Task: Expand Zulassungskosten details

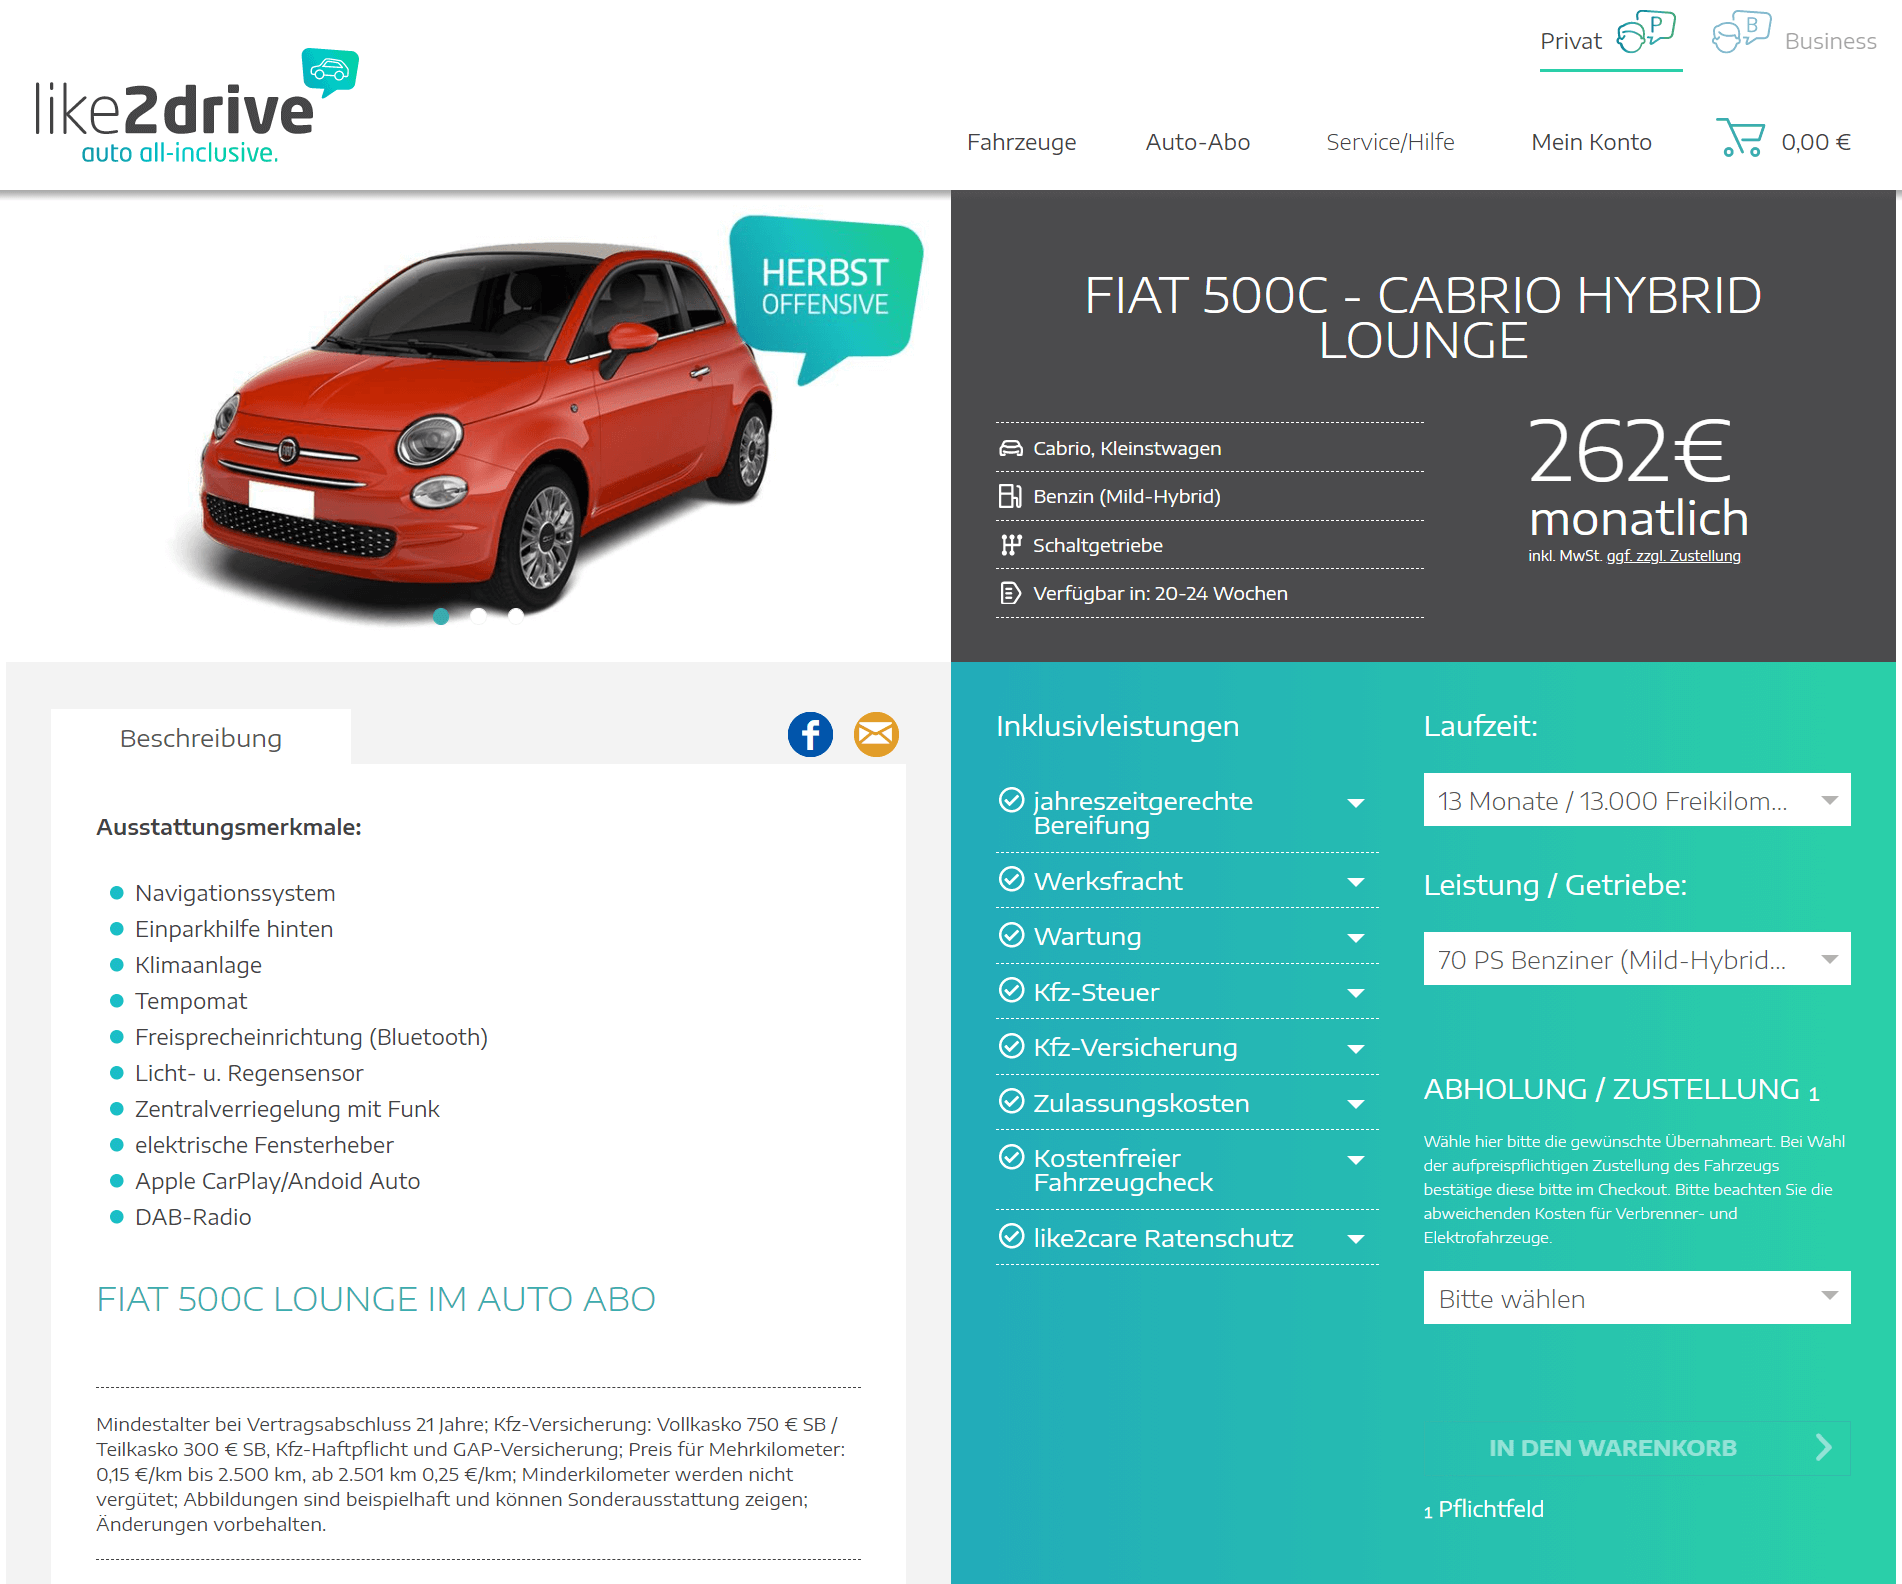Action: point(1356,1104)
